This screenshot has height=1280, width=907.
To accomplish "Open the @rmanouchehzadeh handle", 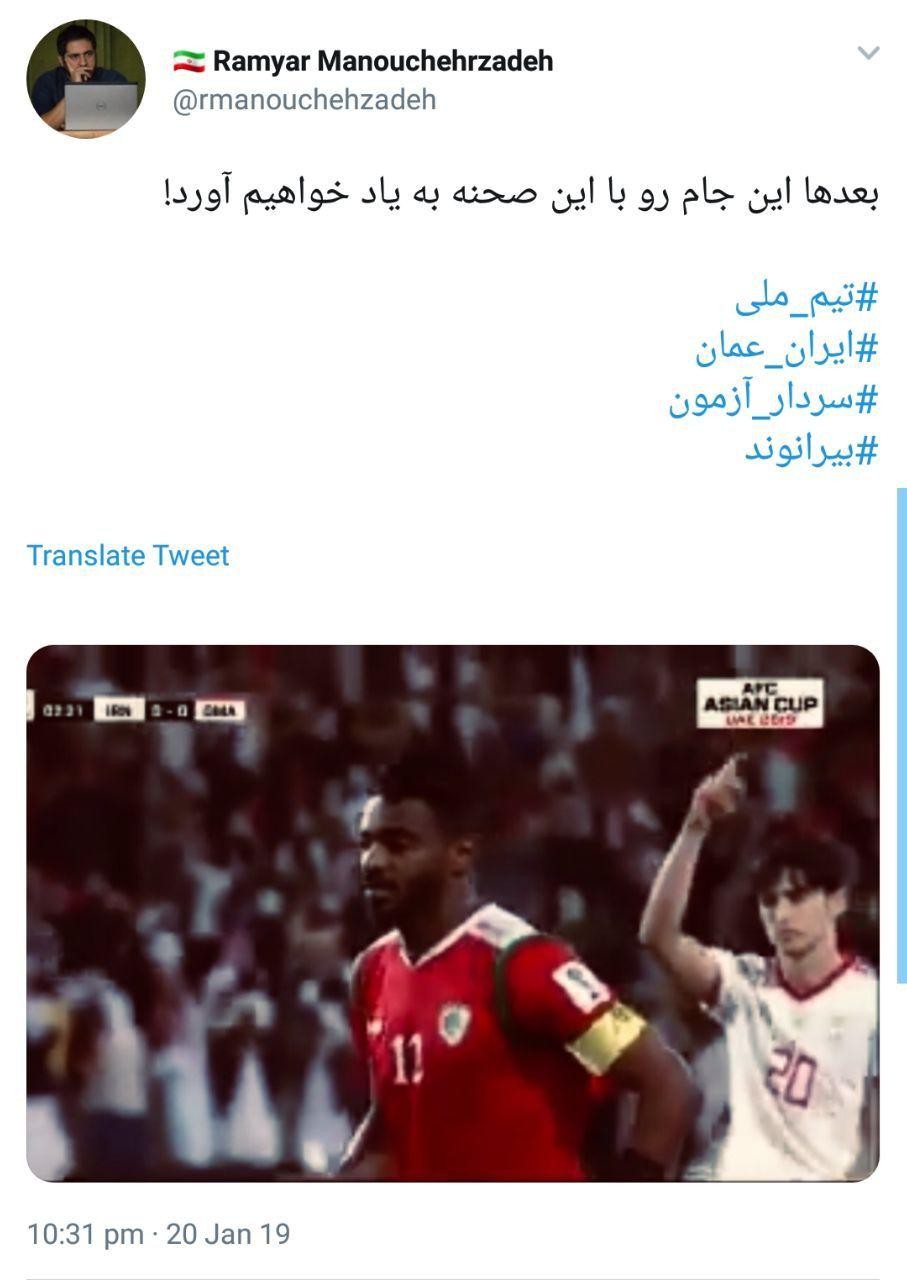I will click(305, 101).
